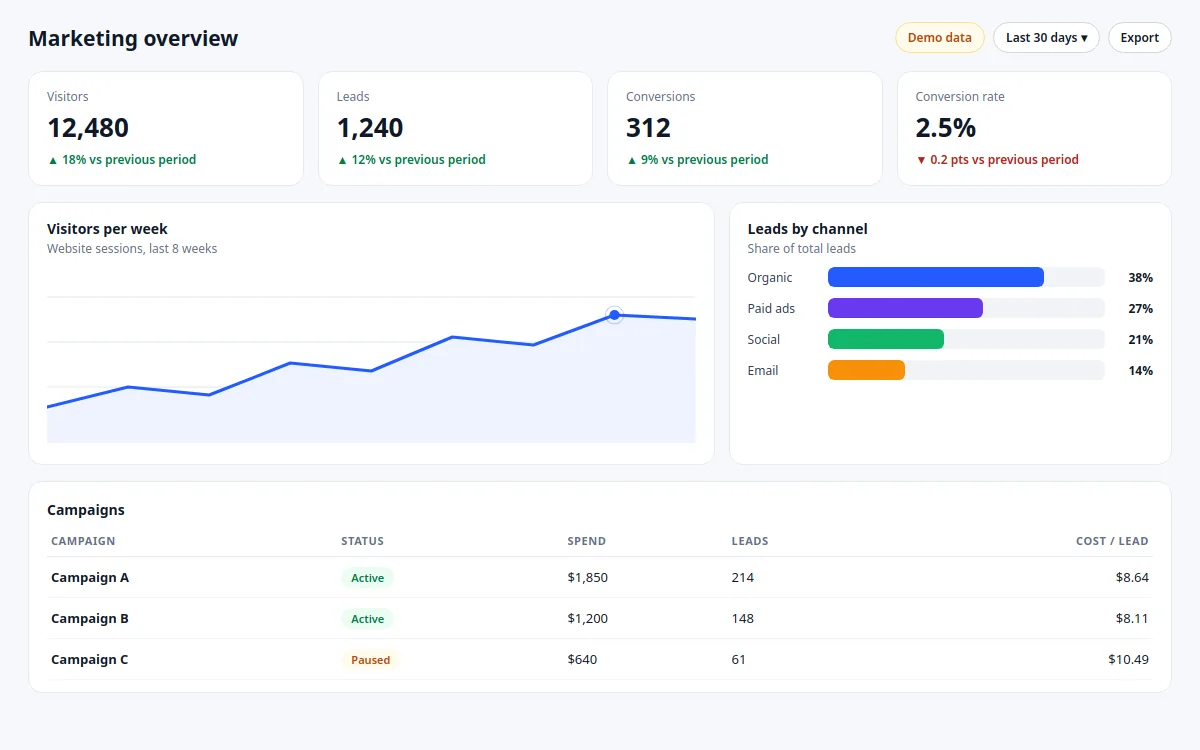Click the 61 leads value
This screenshot has height=750, width=1200.
coord(739,659)
